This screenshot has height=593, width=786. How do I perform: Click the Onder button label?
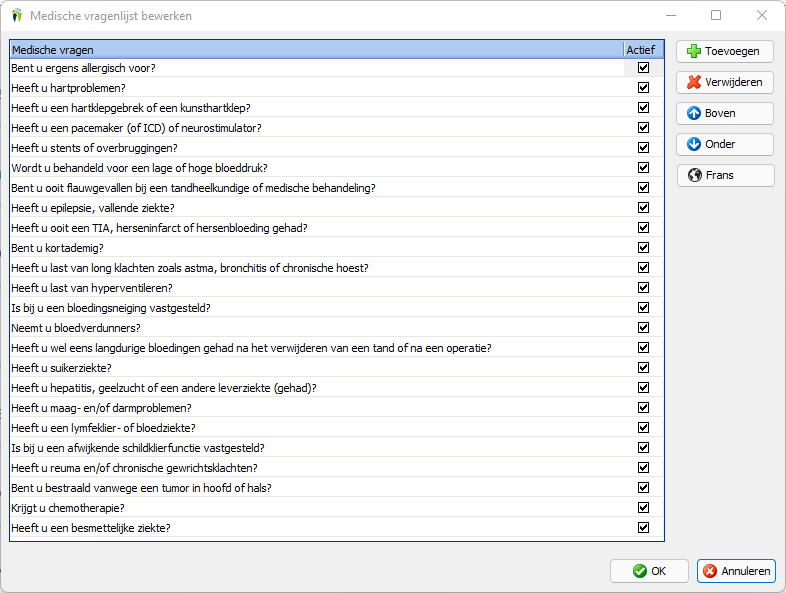click(720, 144)
